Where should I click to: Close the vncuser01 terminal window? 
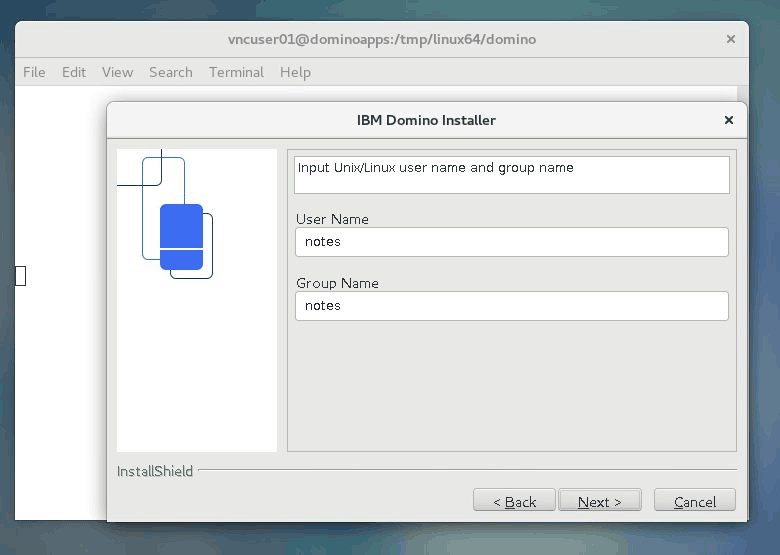731,39
